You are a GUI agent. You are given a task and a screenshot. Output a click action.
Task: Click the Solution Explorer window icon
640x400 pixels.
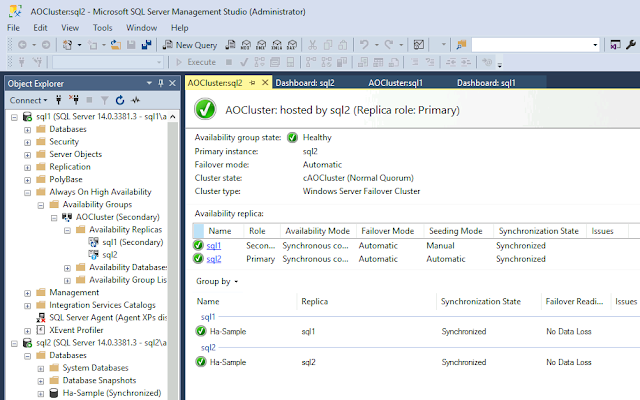click(x=615, y=45)
